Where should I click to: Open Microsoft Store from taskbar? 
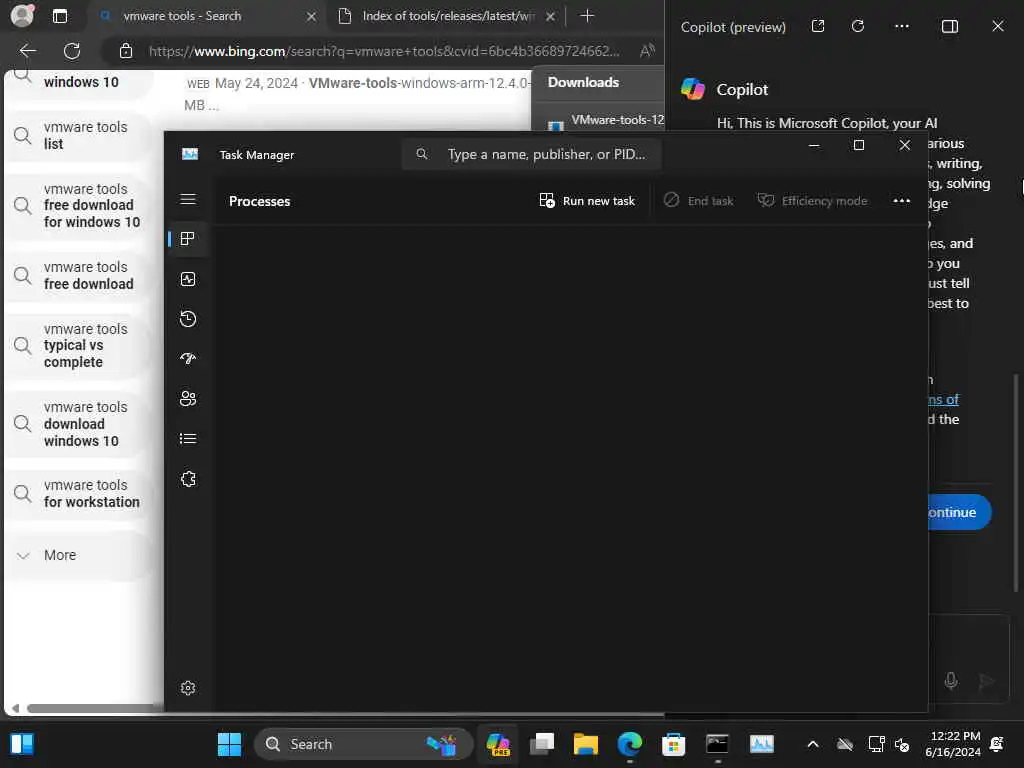point(673,744)
